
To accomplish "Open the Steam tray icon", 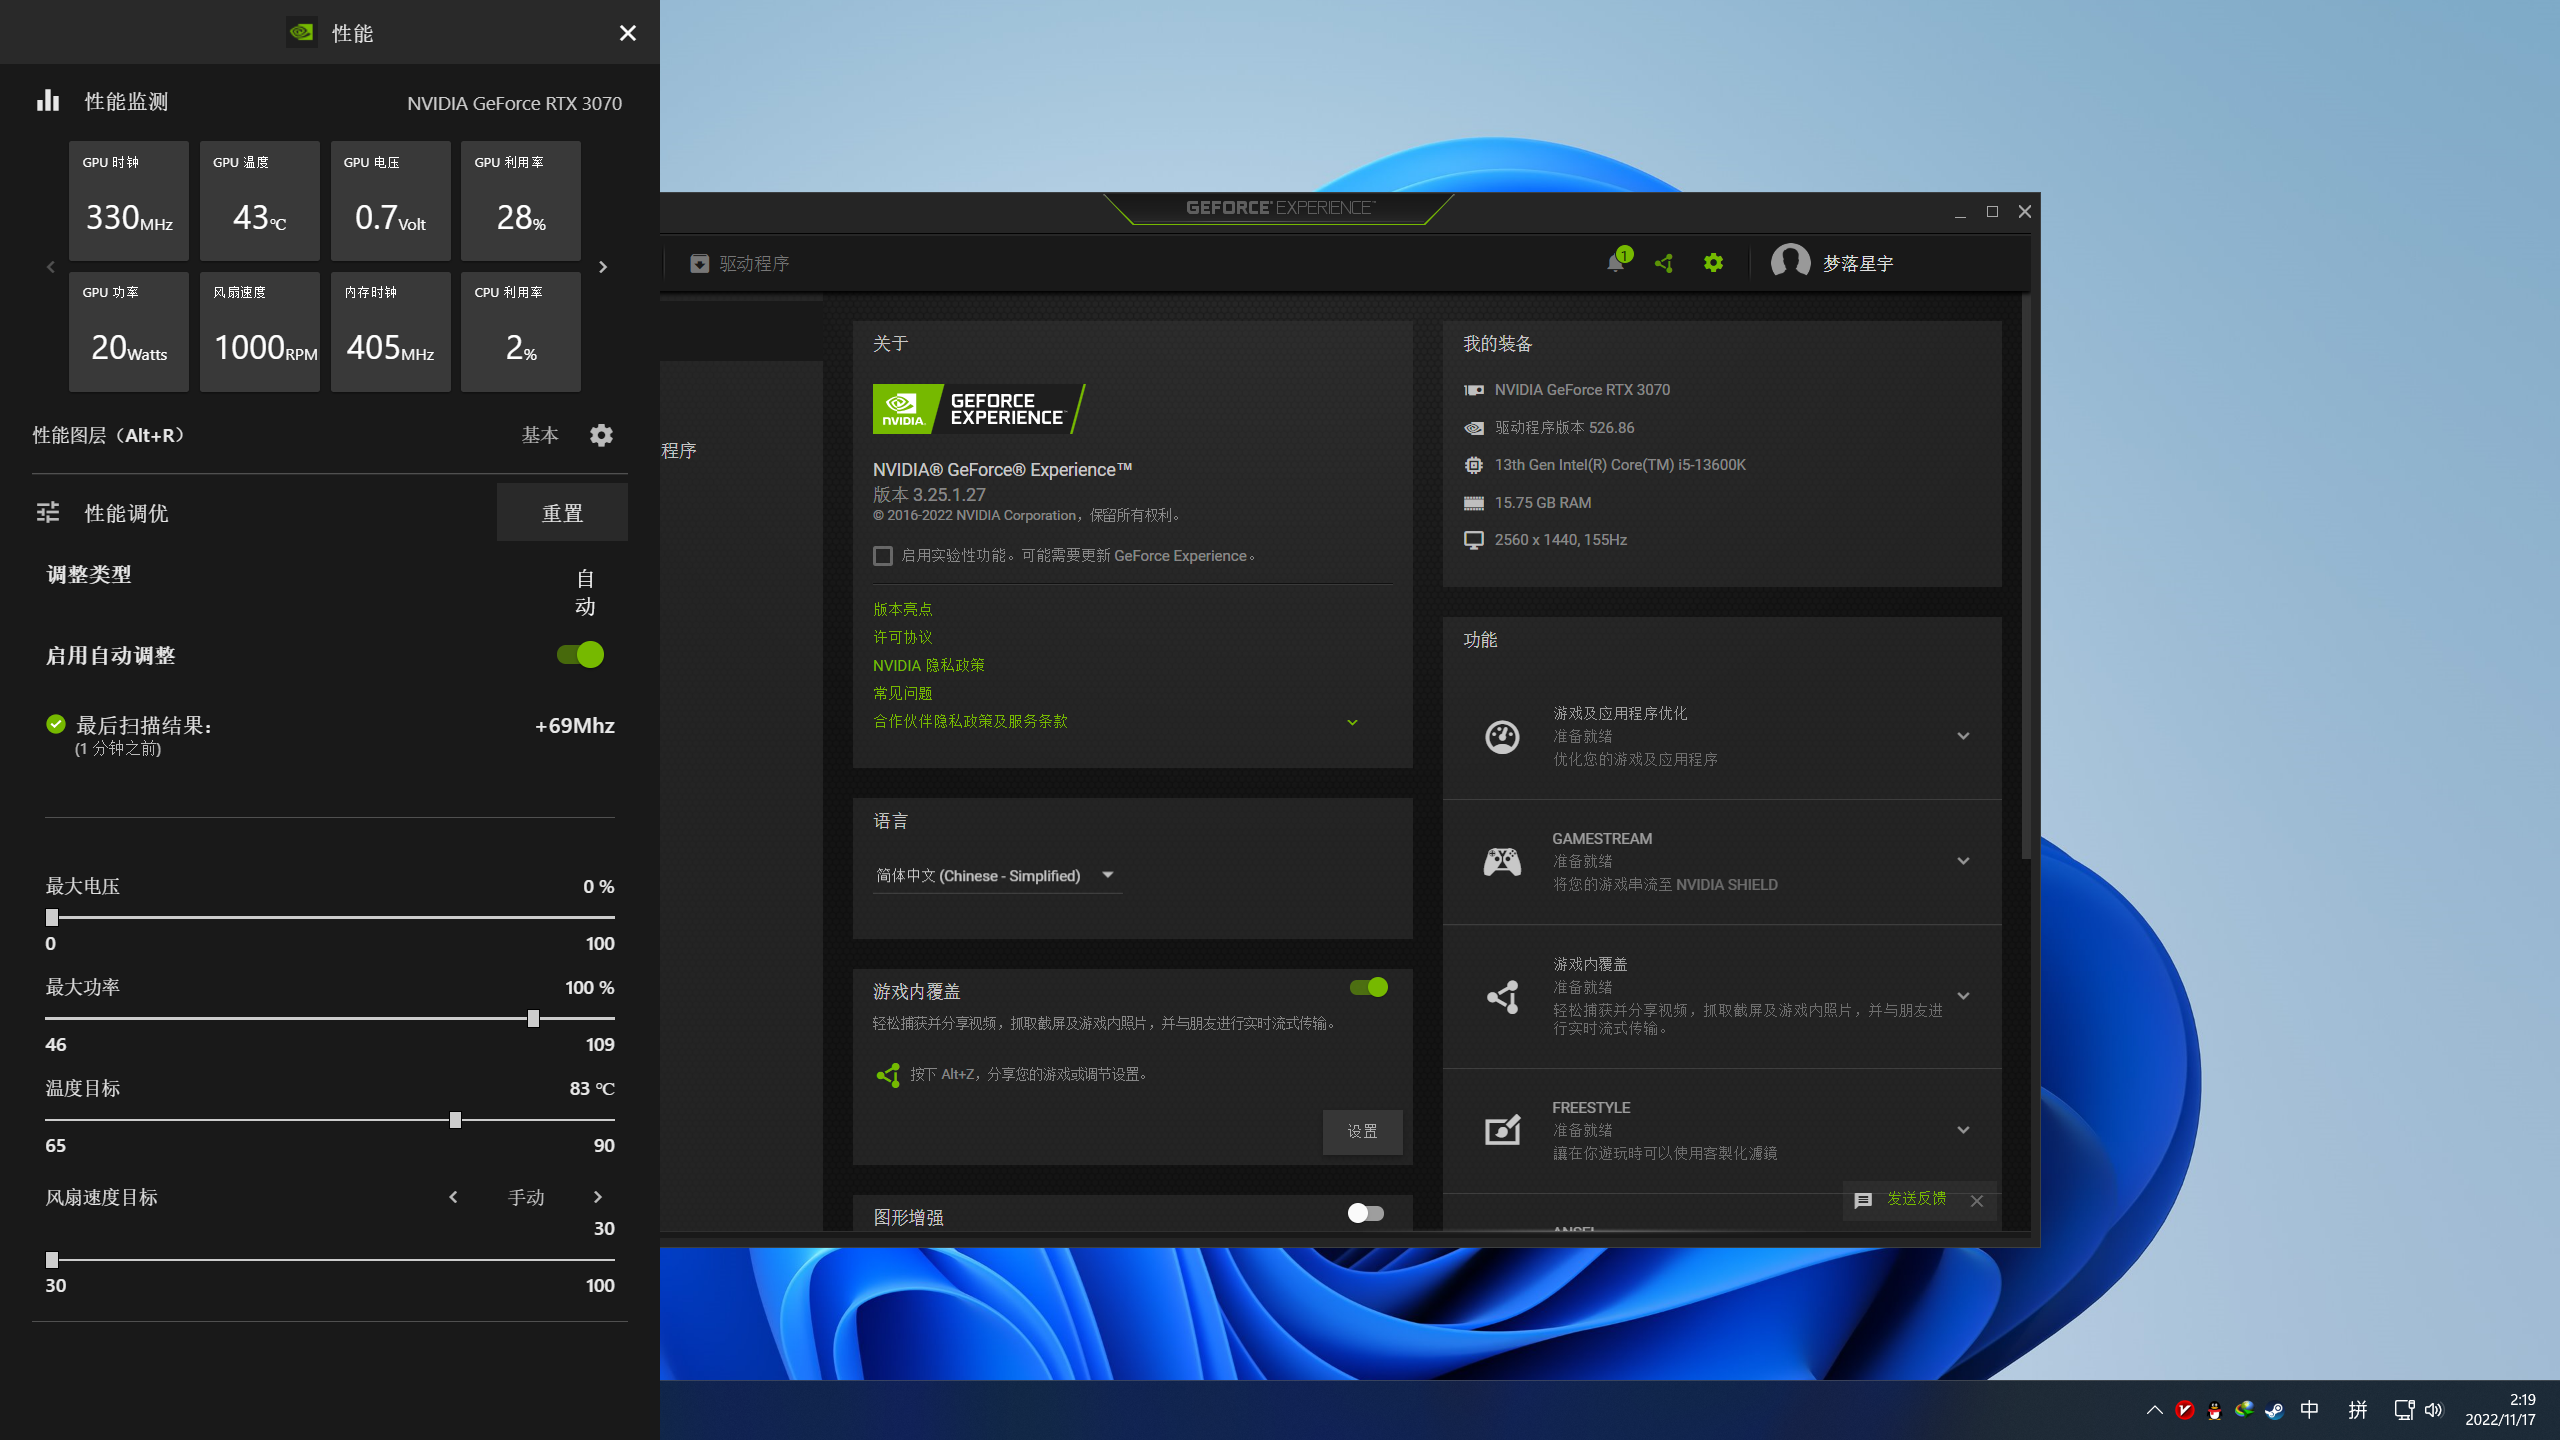I will (2273, 1410).
